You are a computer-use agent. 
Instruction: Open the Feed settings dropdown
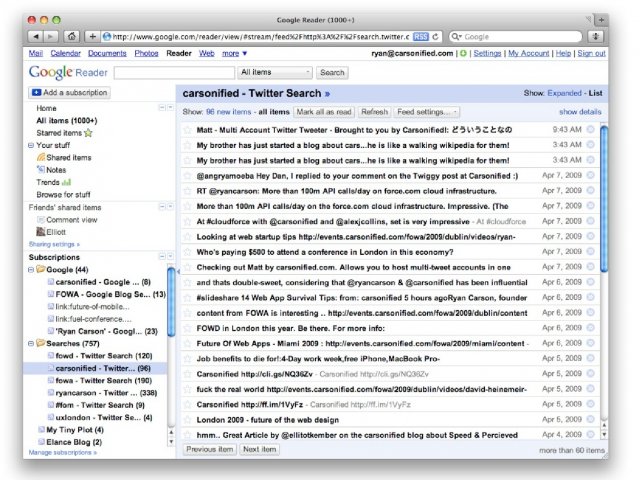pyautogui.click(x=427, y=112)
